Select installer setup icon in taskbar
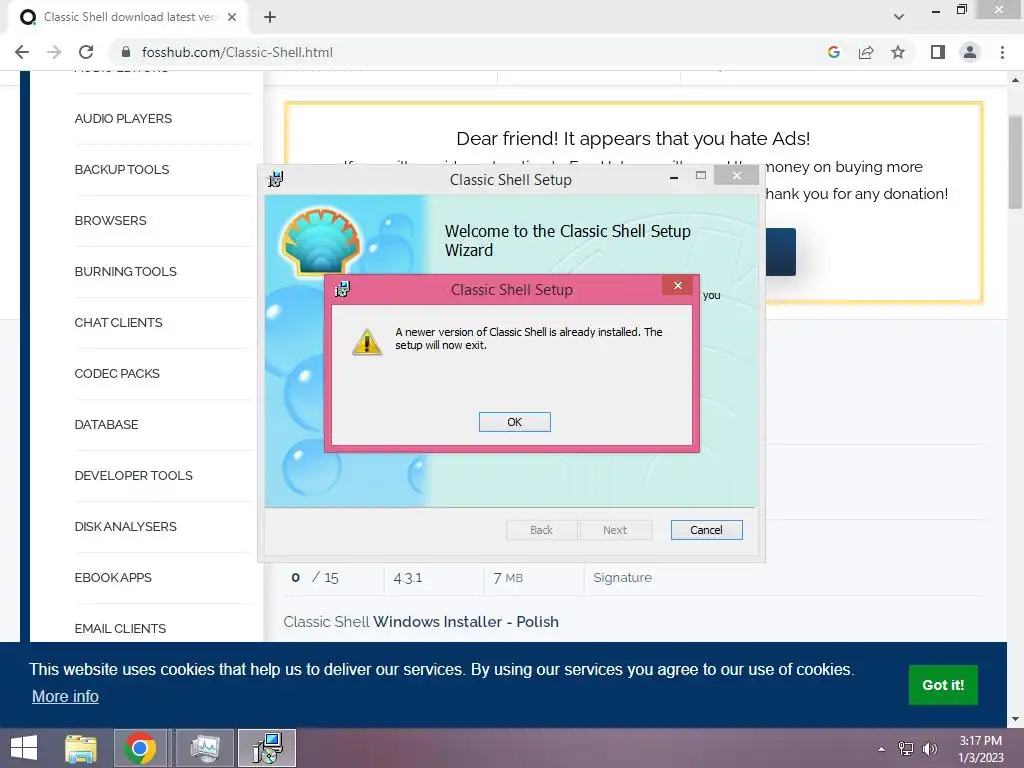Viewport: 1024px width, 768px height. (x=267, y=748)
